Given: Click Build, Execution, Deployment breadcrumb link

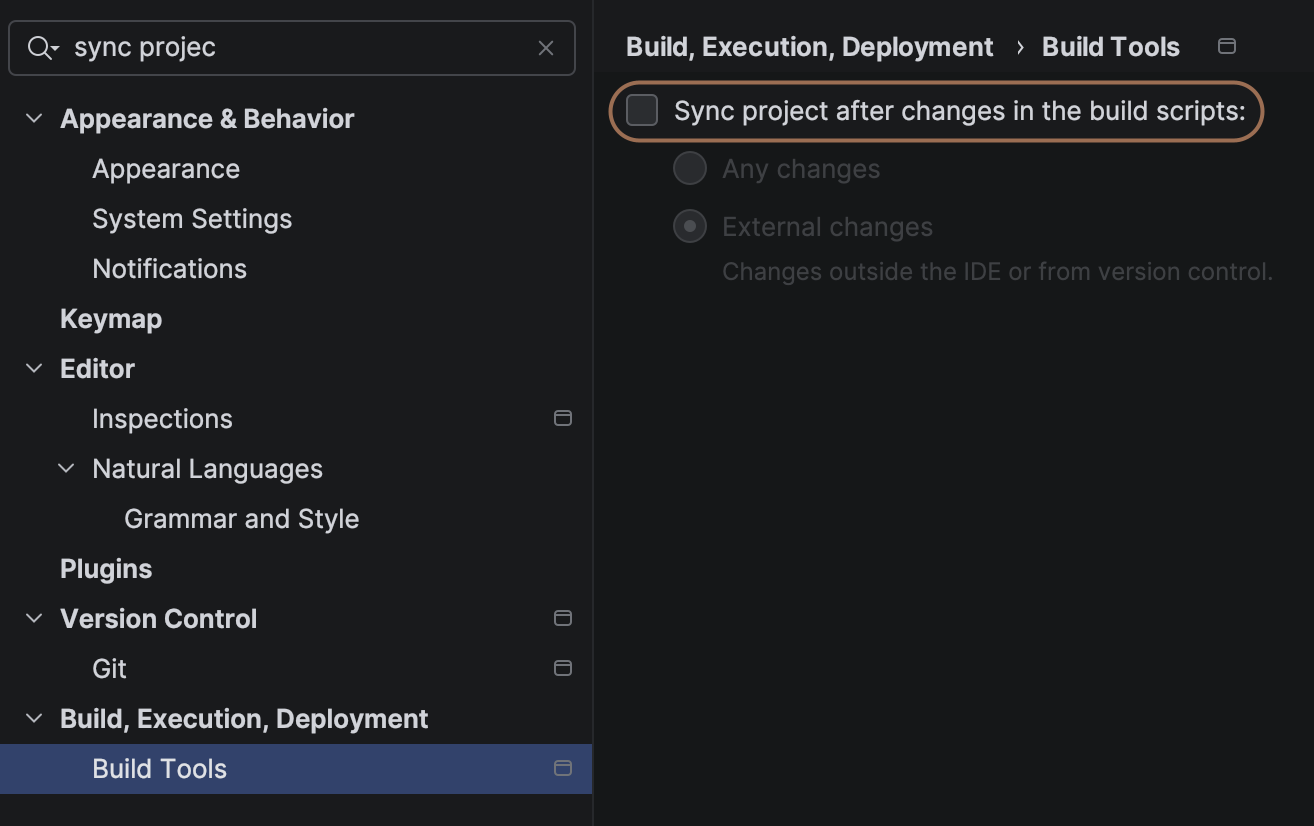Looking at the screenshot, I should [x=809, y=47].
